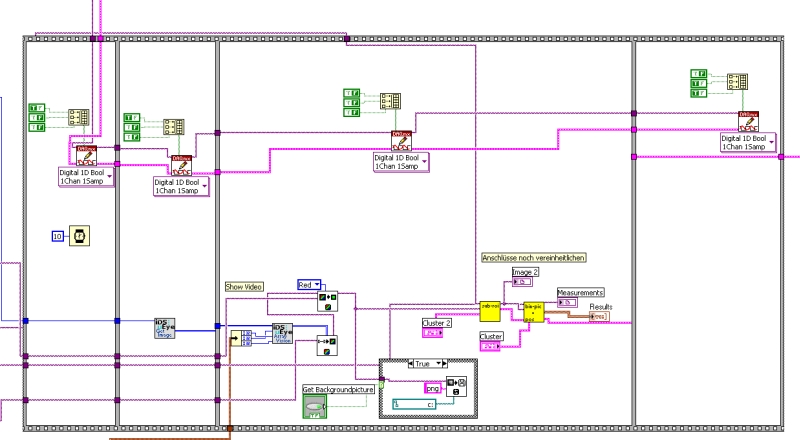
Task: Select the DAQmx Write node in third frame
Action: [402, 141]
